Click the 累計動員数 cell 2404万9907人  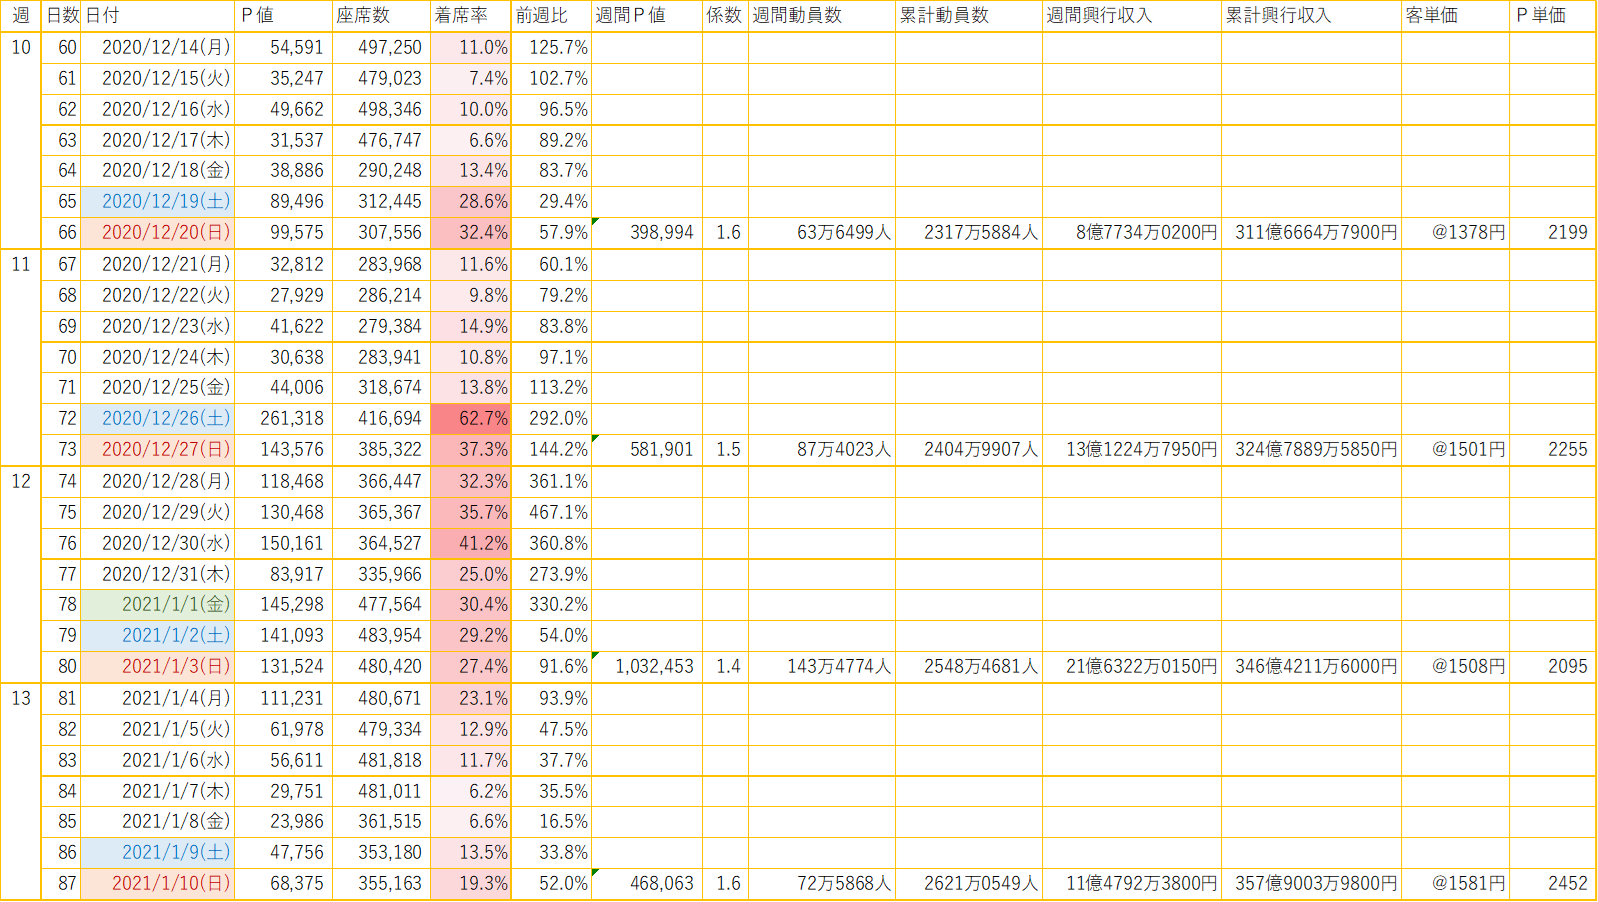[x=969, y=450]
